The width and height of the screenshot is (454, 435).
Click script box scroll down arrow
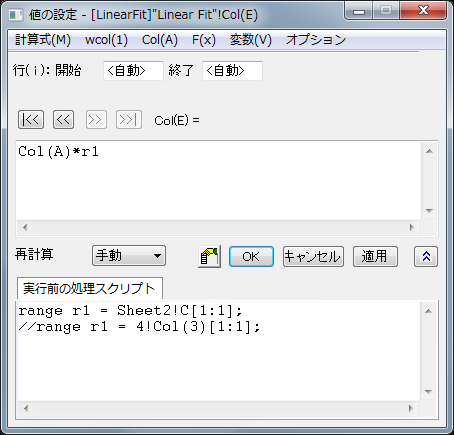click(429, 392)
